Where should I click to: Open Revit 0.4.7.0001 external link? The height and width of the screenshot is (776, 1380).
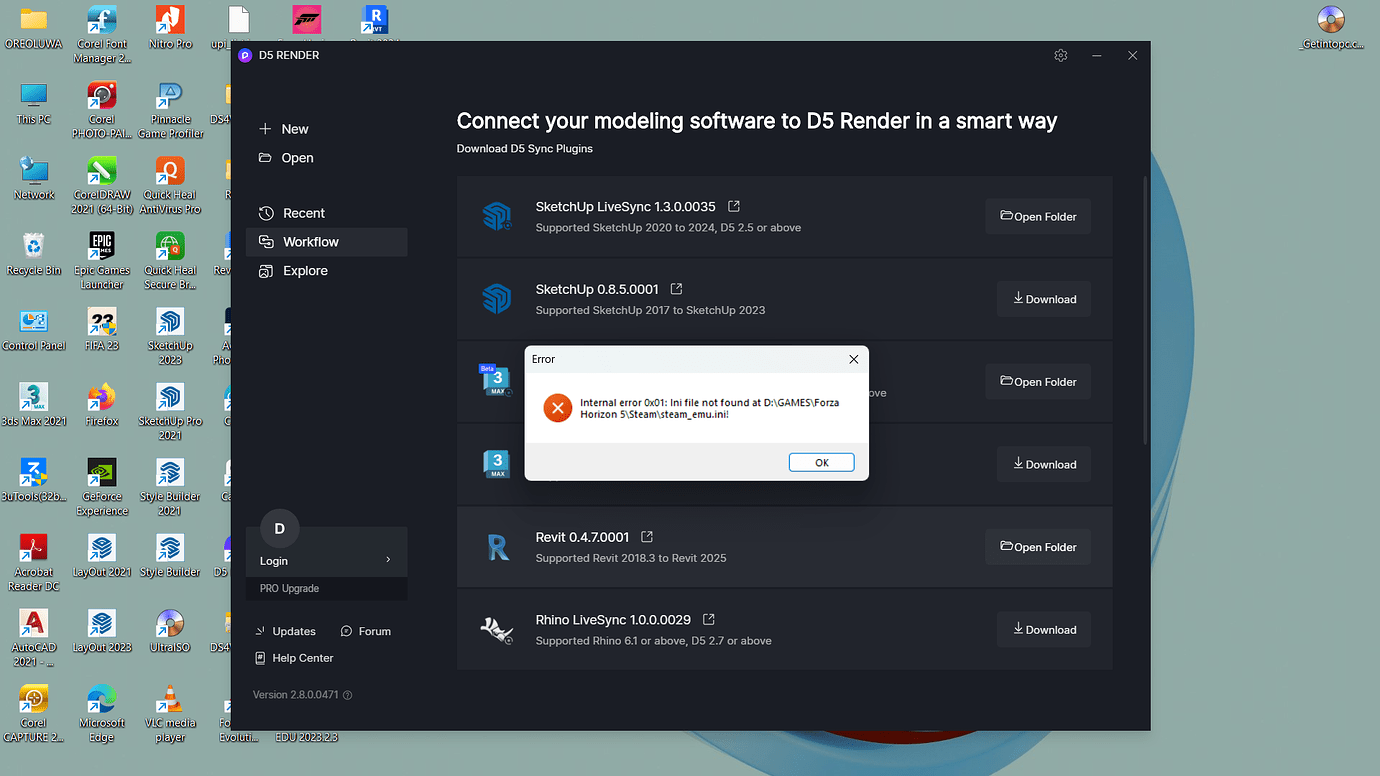click(x=645, y=536)
